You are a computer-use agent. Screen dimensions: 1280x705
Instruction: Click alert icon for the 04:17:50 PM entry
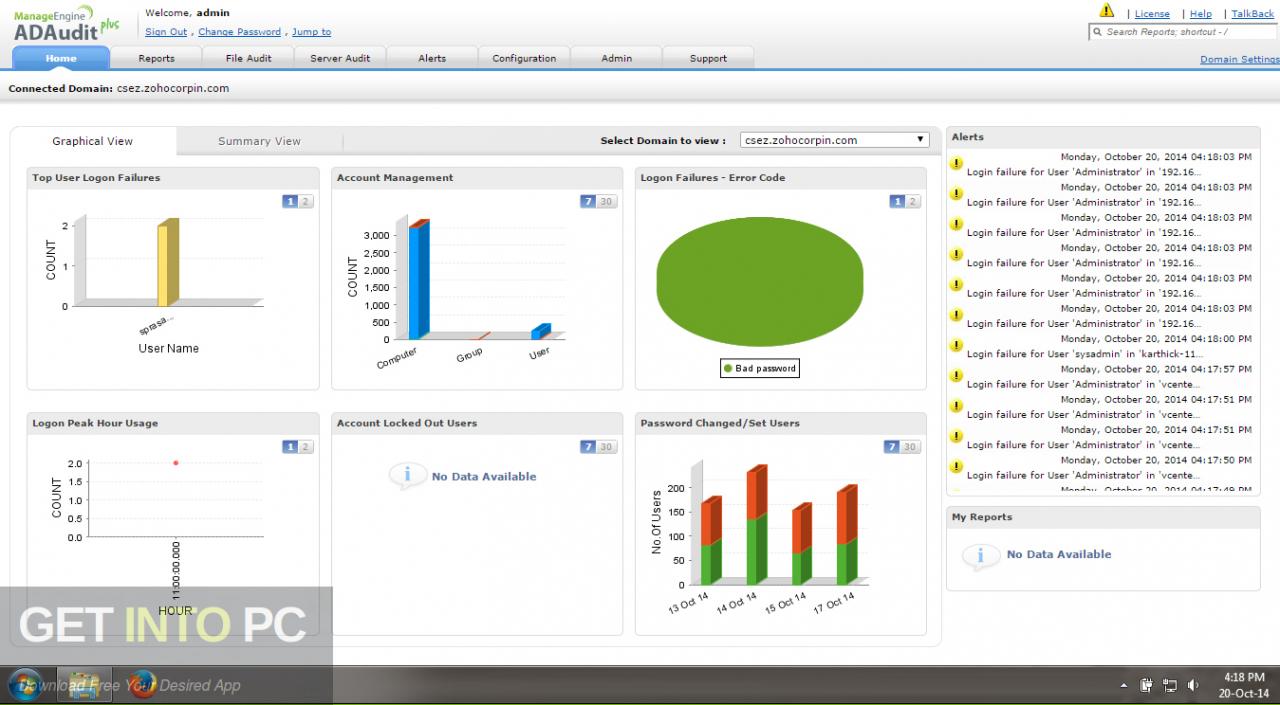pyautogui.click(x=956, y=467)
